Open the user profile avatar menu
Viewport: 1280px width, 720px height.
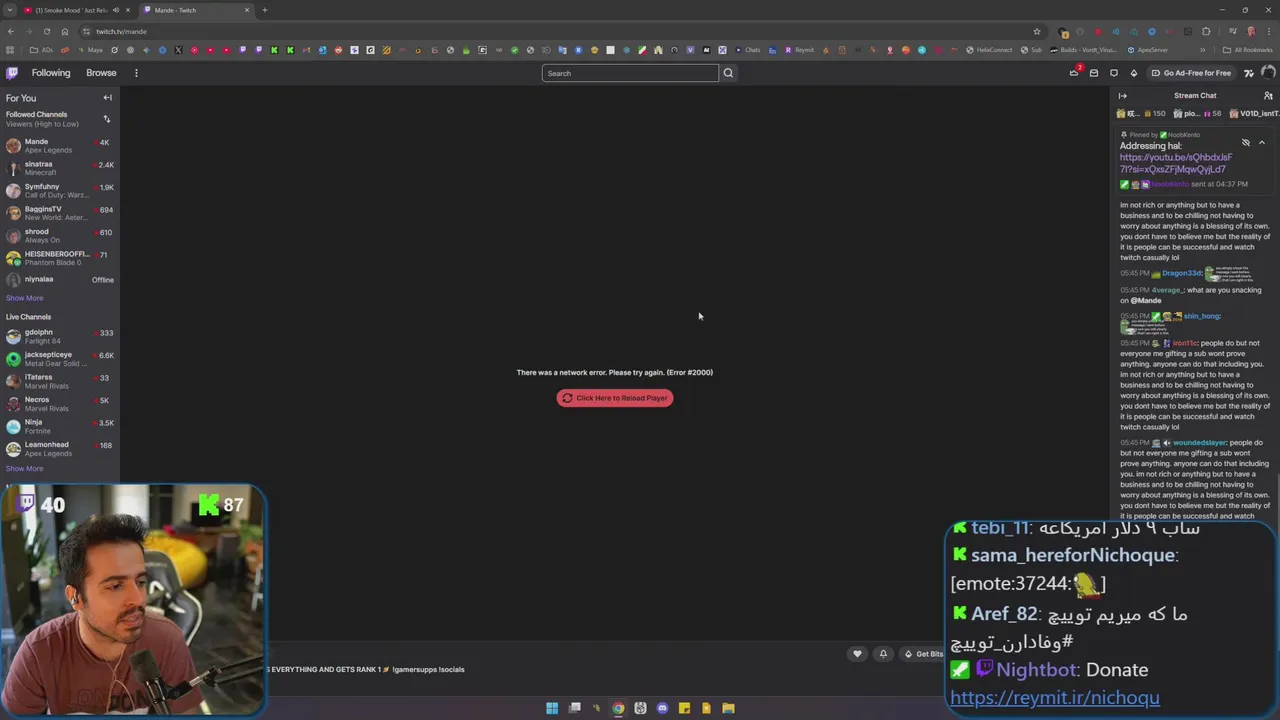[1268, 73]
